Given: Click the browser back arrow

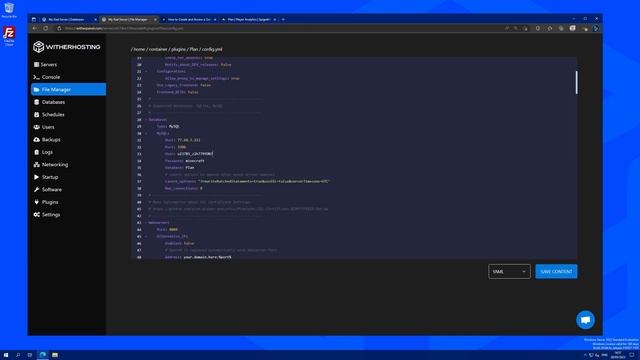Looking at the screenshot, I should [34, 28].
